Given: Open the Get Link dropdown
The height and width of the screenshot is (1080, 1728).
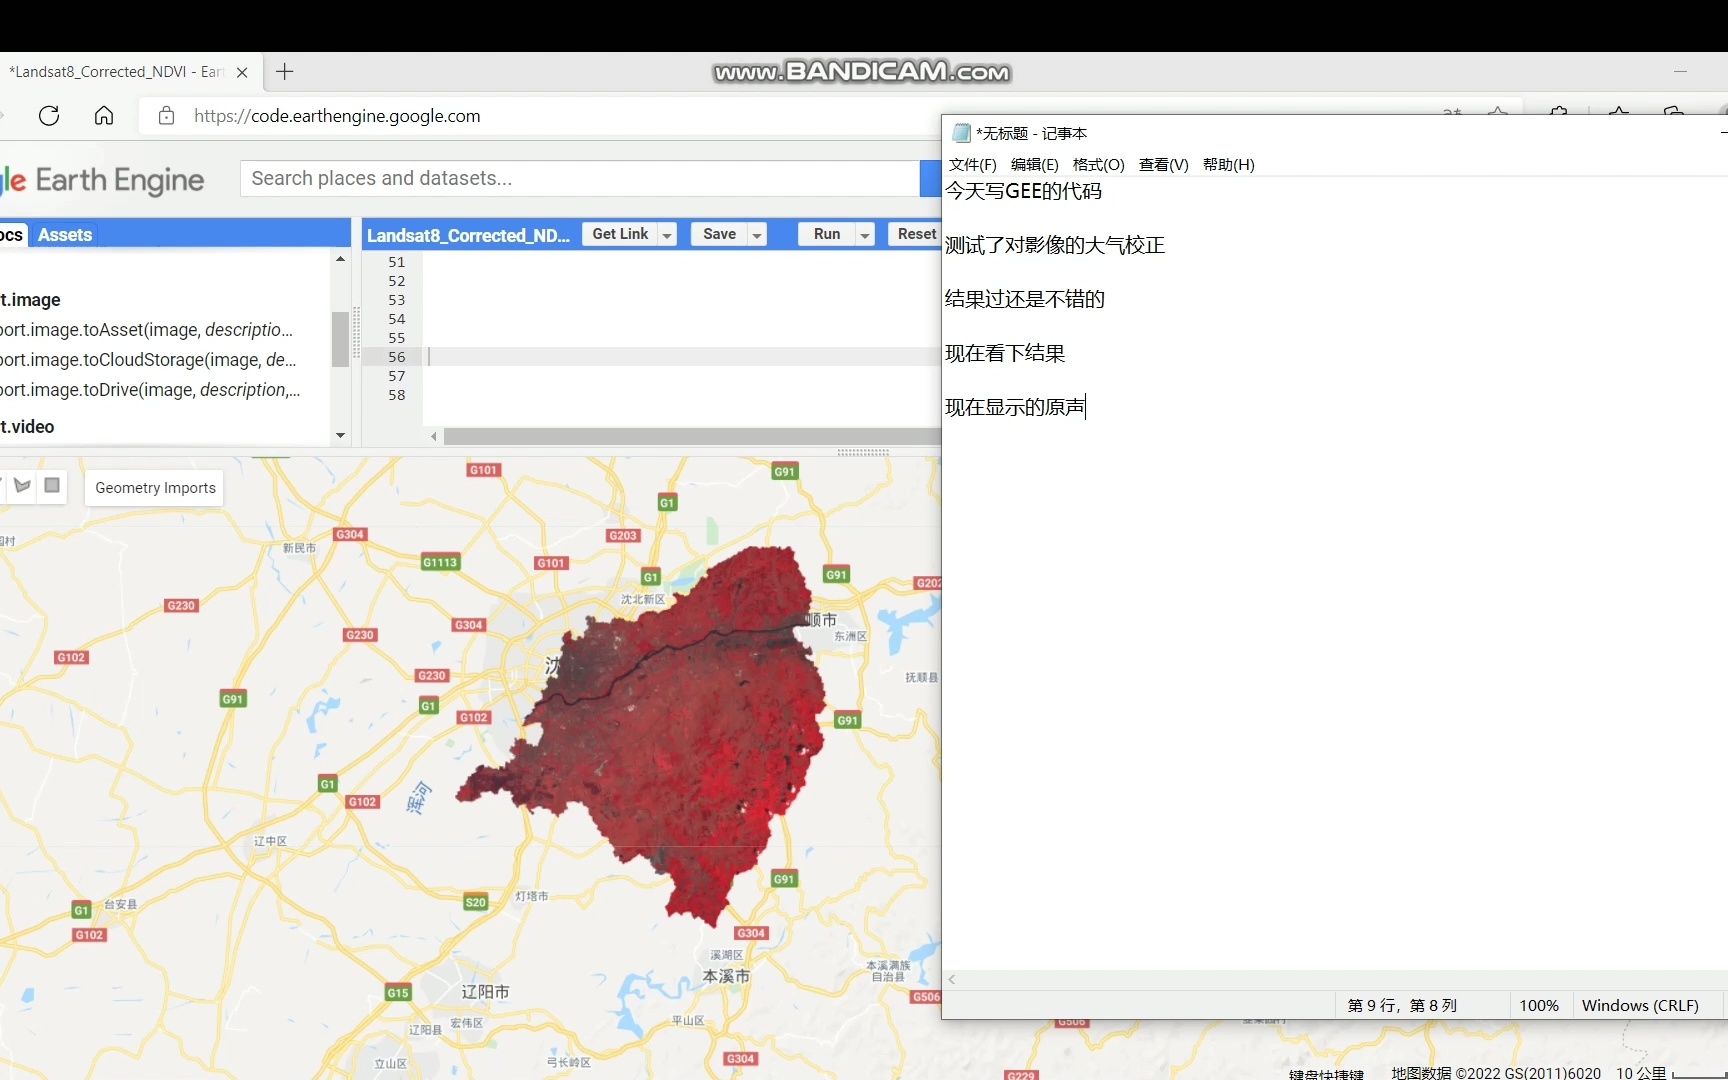Looking at the screenshot, I should (x=665, y=234).
